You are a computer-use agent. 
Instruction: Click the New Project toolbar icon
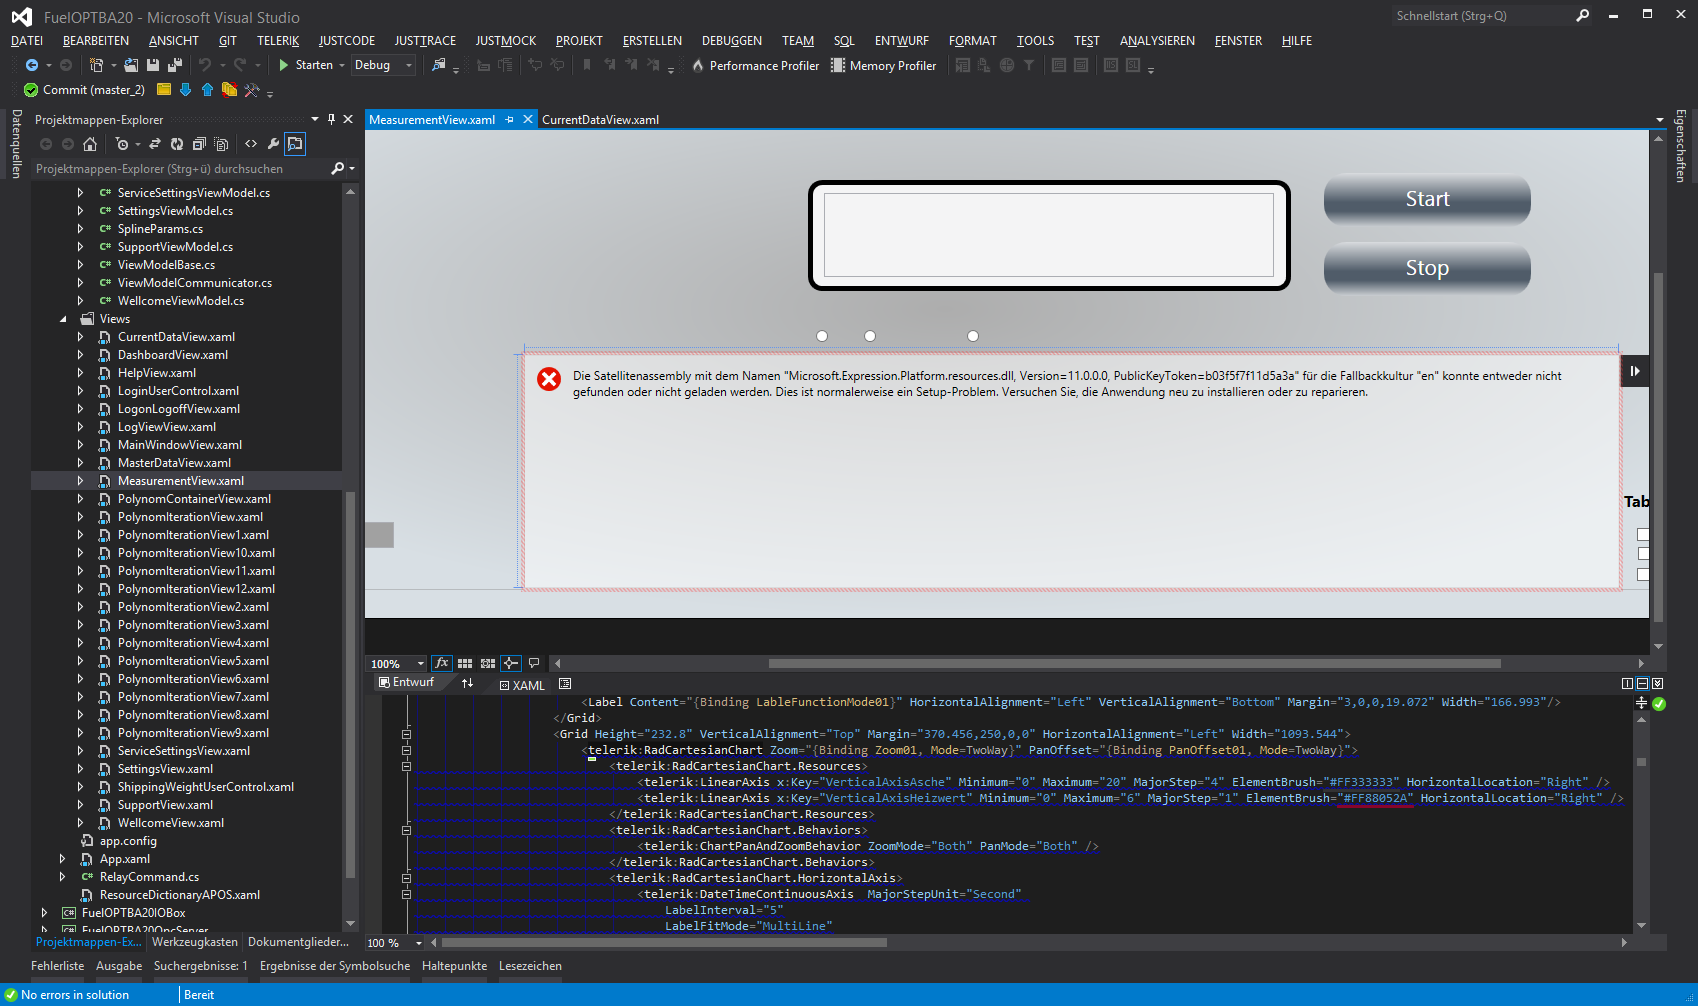click(96, 65)
